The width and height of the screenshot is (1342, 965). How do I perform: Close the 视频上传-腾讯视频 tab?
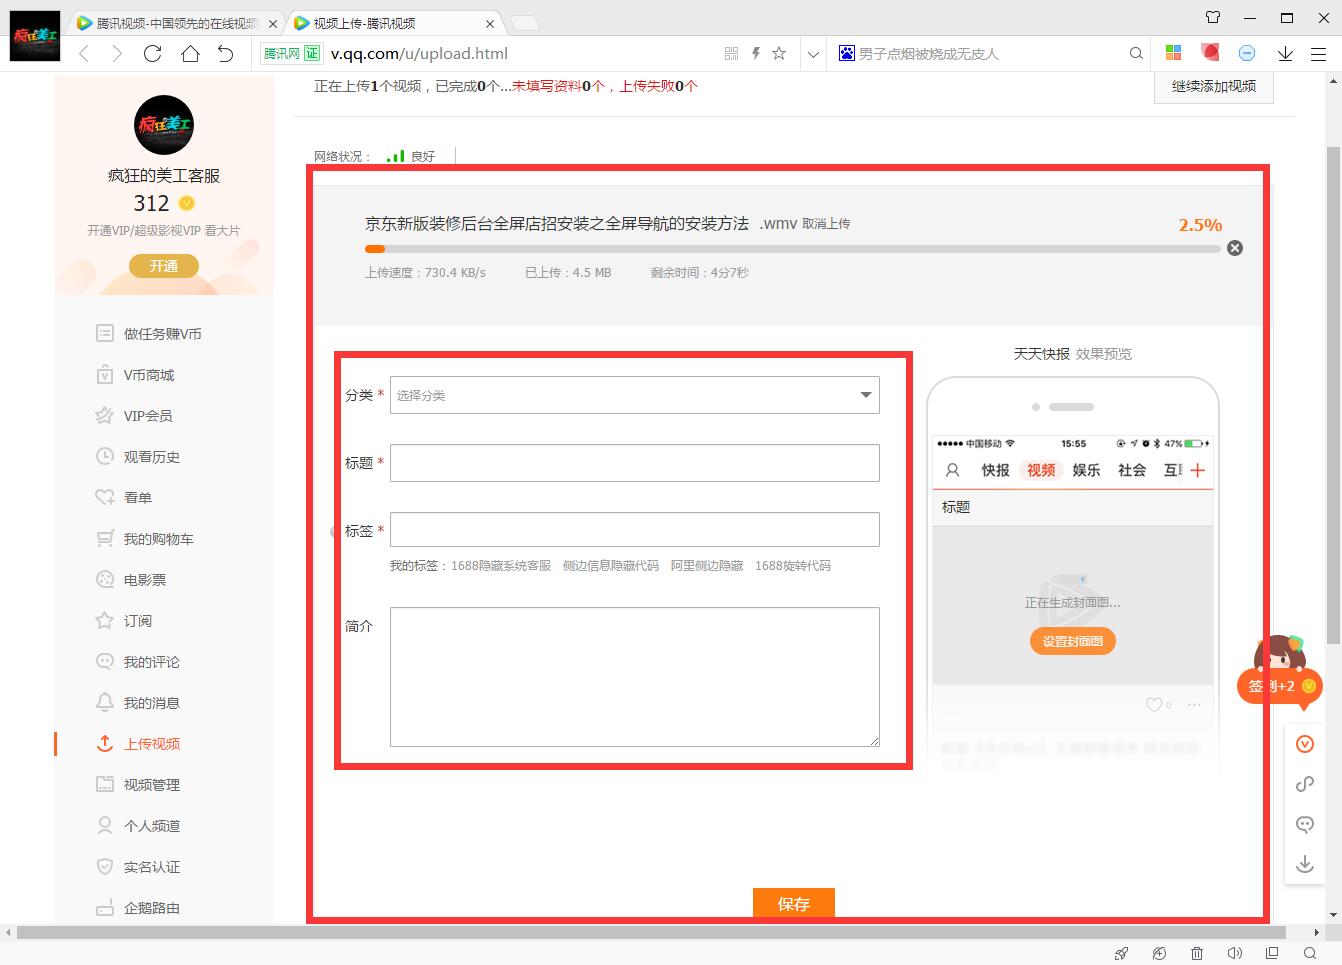[x=490, y=23]
